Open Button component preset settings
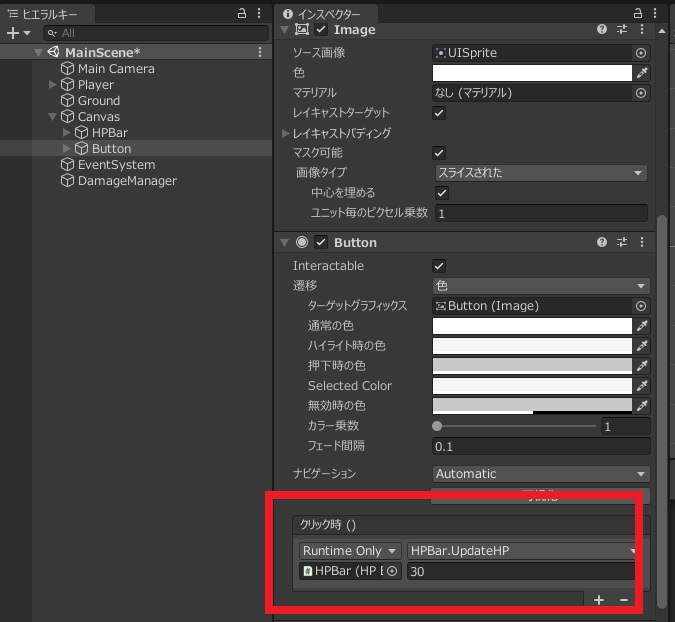The height and width of the screenshot is (622, 675). [622, 242]
